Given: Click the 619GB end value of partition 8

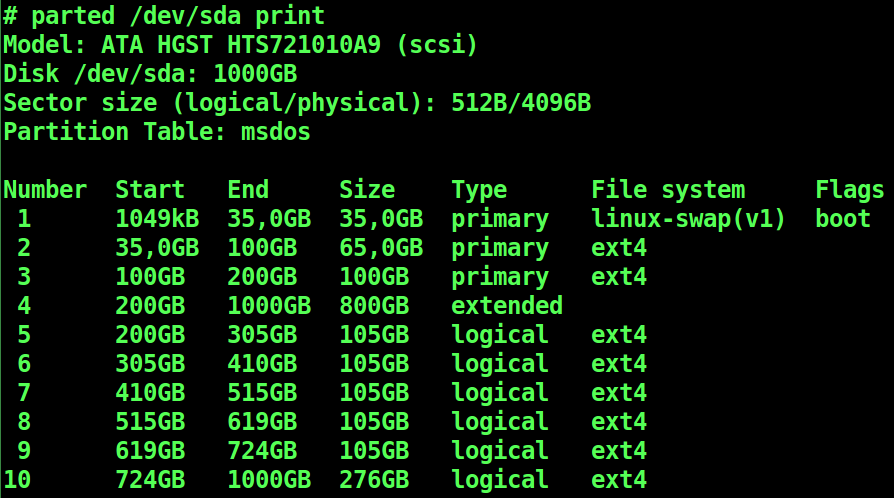Looking at the screenshot, I should click(x=262, y=422).
